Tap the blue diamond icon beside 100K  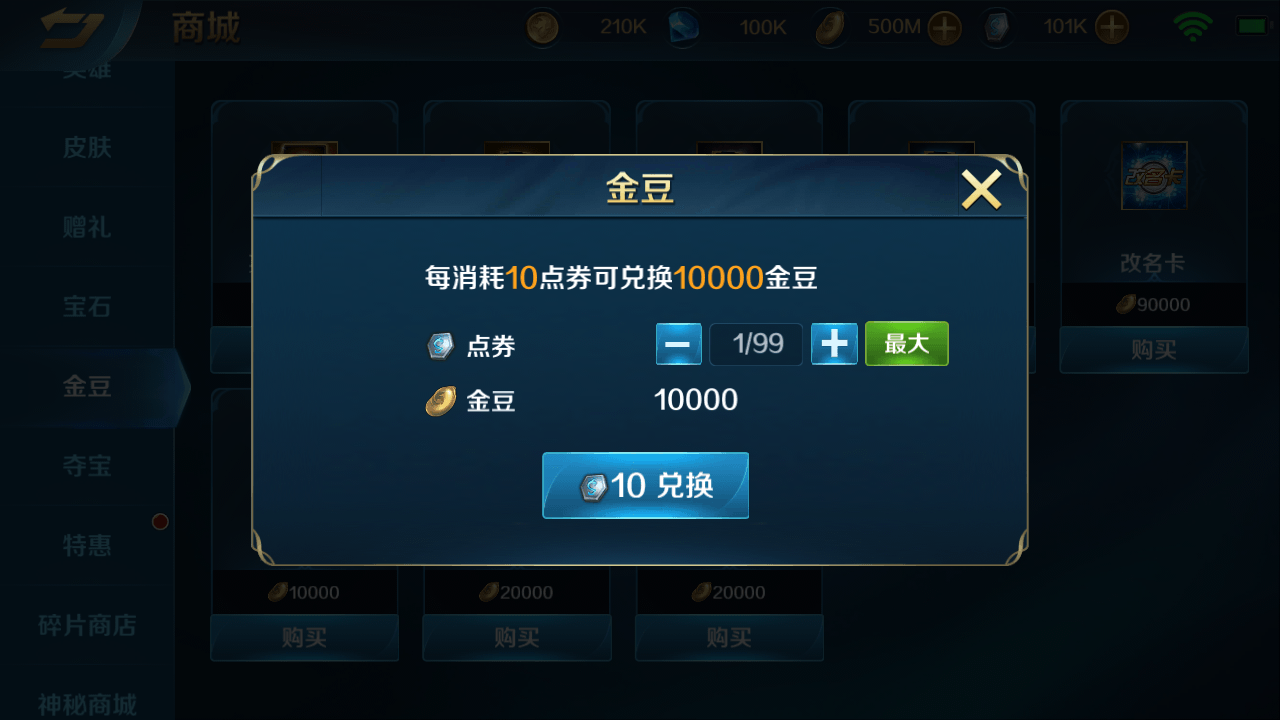coord(683,28)
